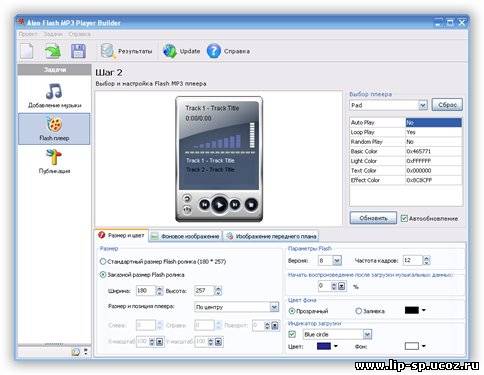Select the Flash плеер sidebar step

click(x=54, y=129)
